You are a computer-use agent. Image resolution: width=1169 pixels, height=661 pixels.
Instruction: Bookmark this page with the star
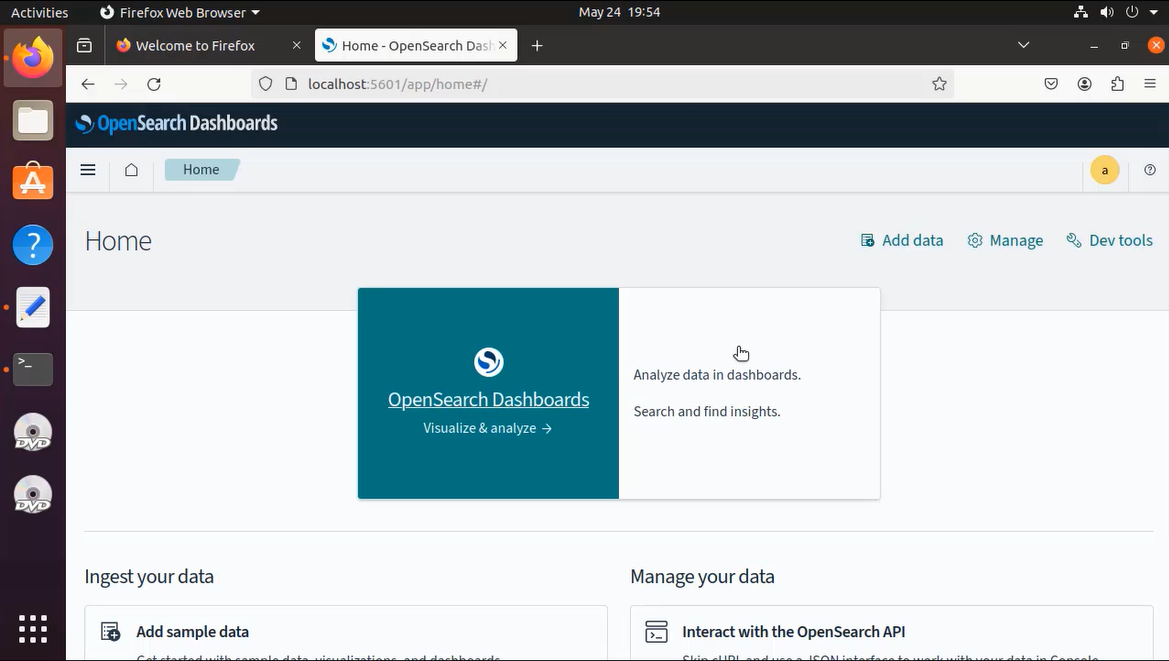(x=939, y=84)
